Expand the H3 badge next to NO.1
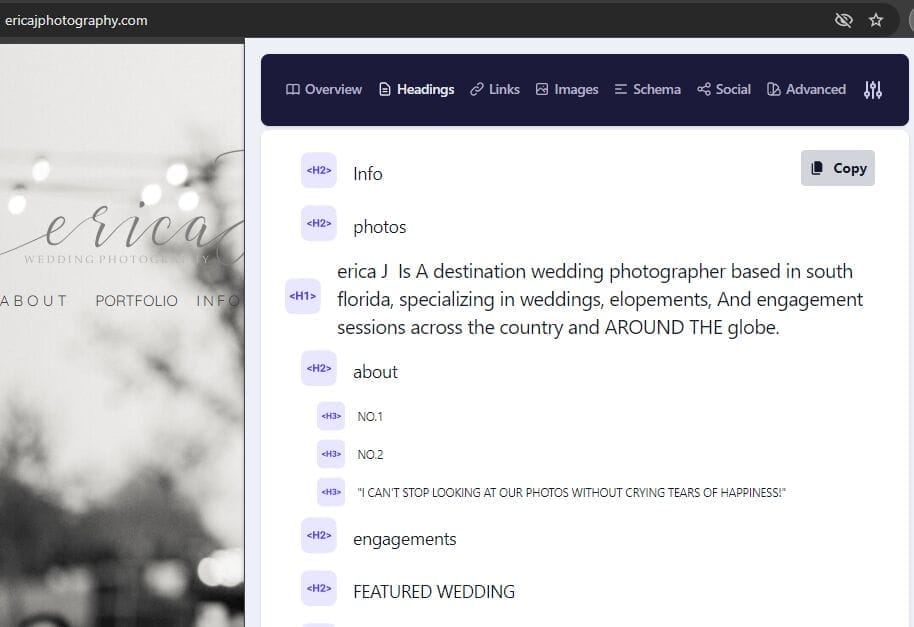Screen dimensions: 914x627 pyautogui.click(x=331, y=416)
